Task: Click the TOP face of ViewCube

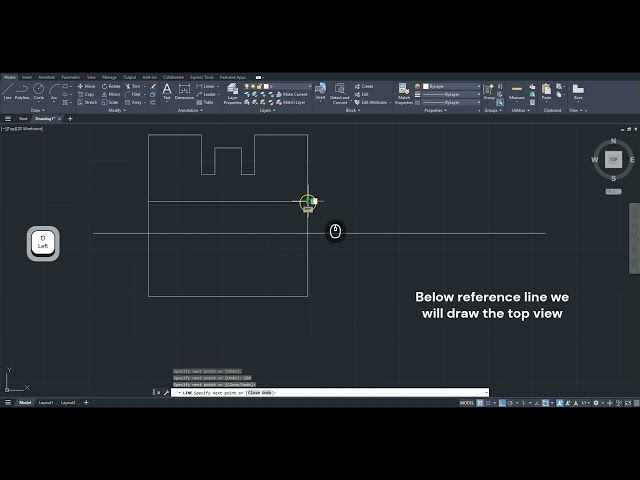Action: (x=613, y=160)
